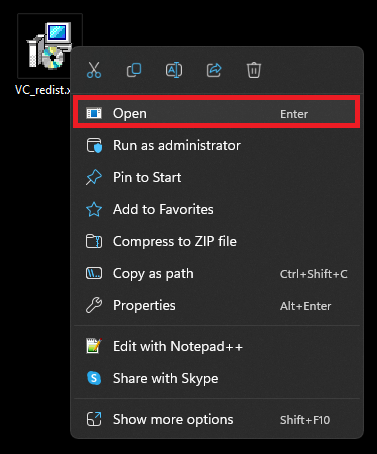Click the Copy icon in context menu
377x454 pixels.
(x=134, y=70)
